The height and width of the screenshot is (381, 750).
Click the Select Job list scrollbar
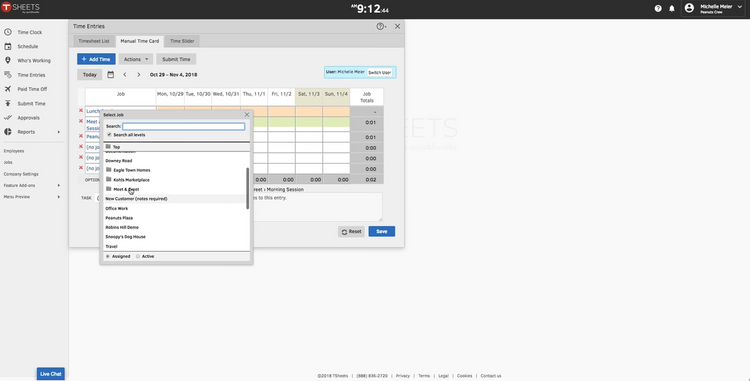coord(247,188)
